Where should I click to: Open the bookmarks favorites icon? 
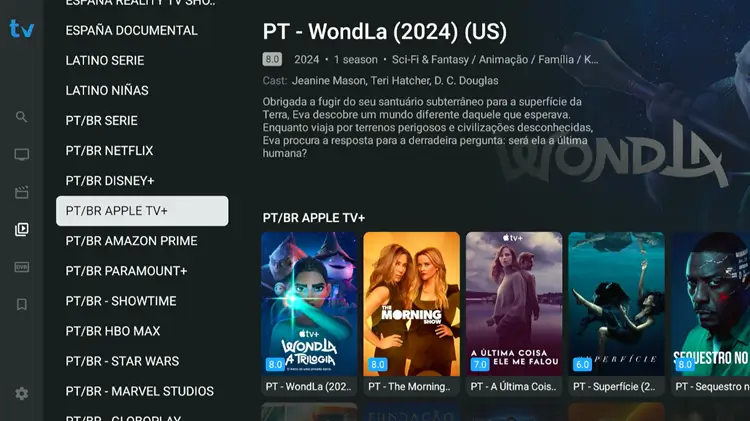[x=22, y=304]
